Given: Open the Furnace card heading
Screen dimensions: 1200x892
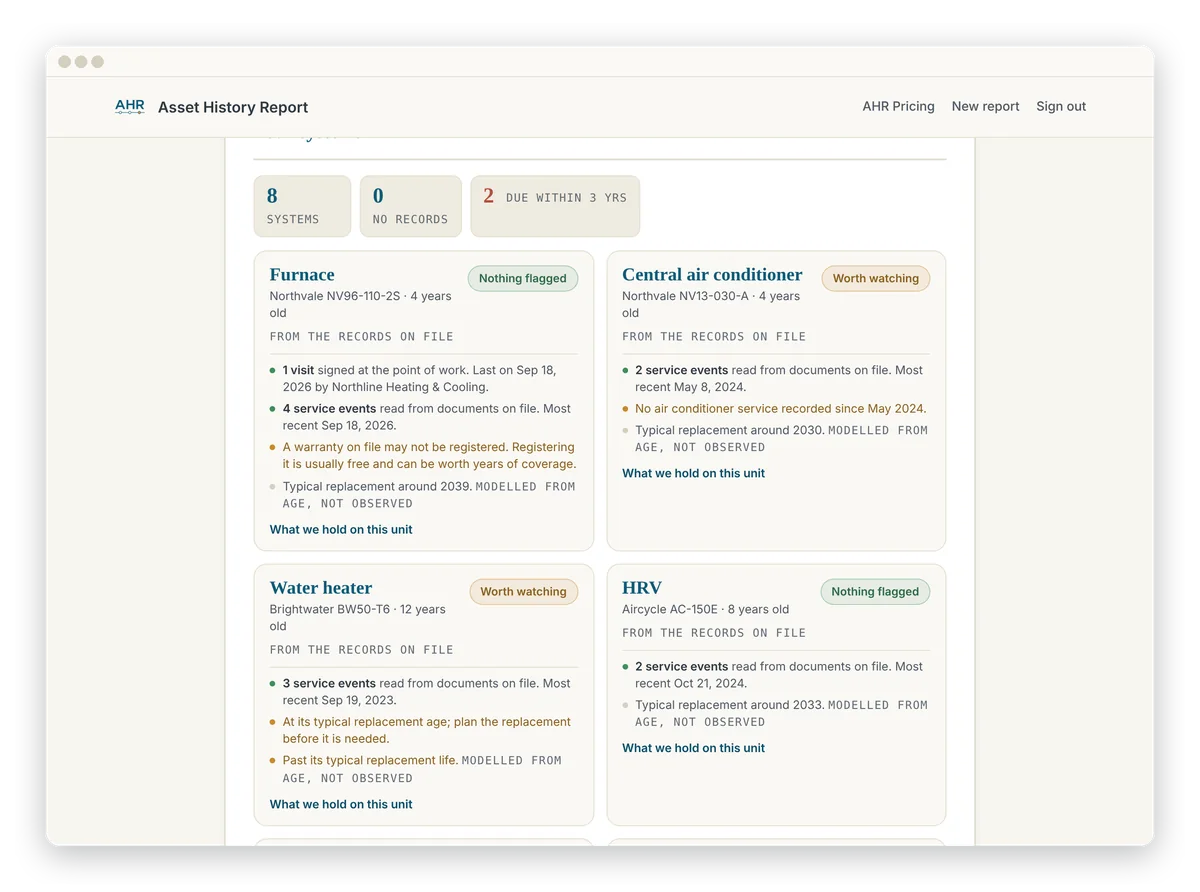Looking at the screenshot, I should click(x=302, y=274).
